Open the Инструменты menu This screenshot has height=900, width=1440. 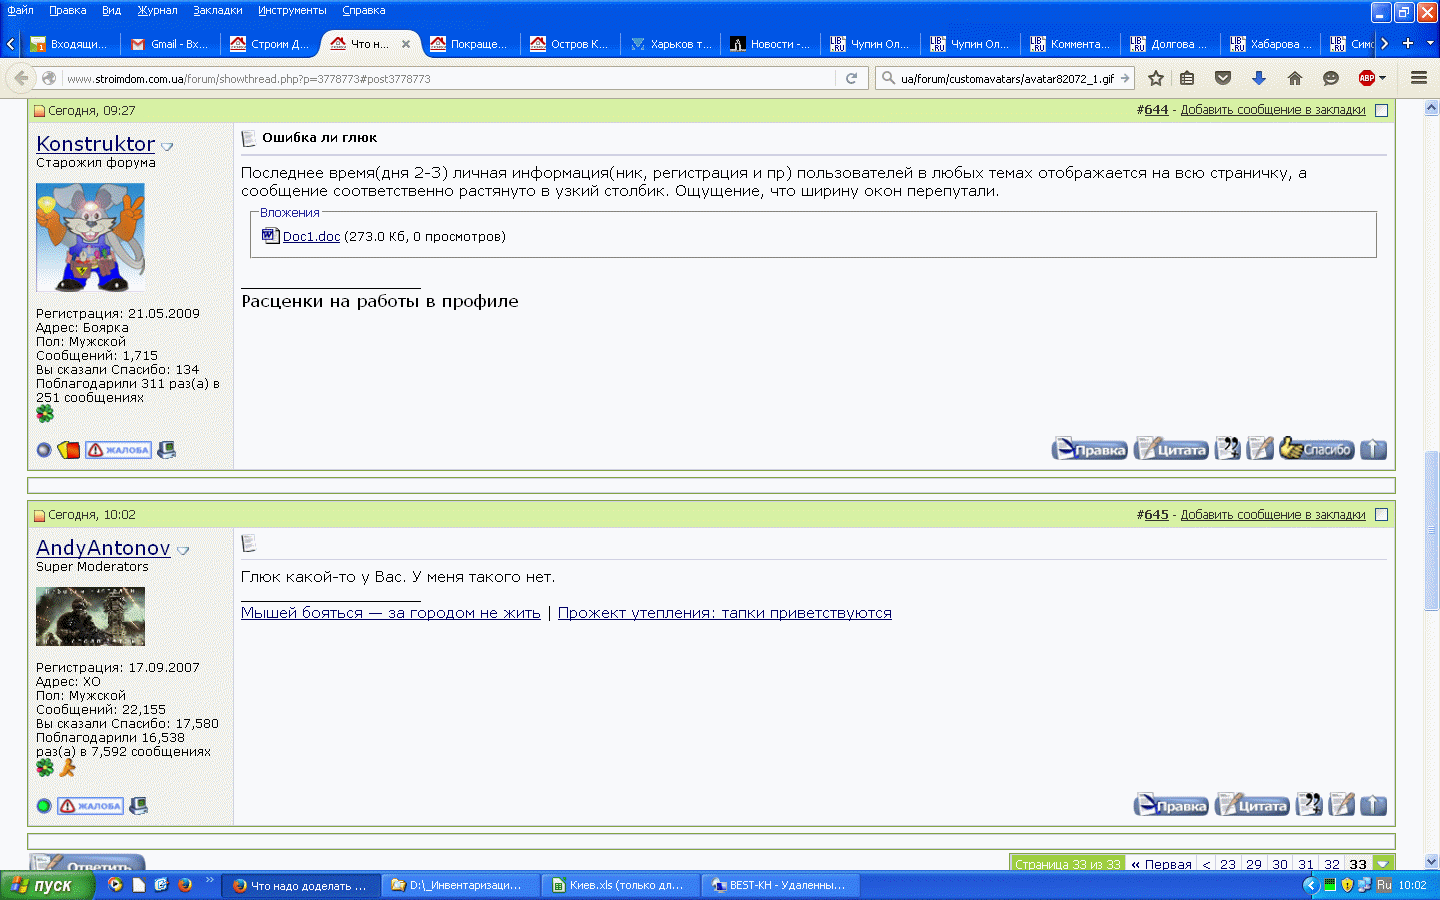pos(292,10)
